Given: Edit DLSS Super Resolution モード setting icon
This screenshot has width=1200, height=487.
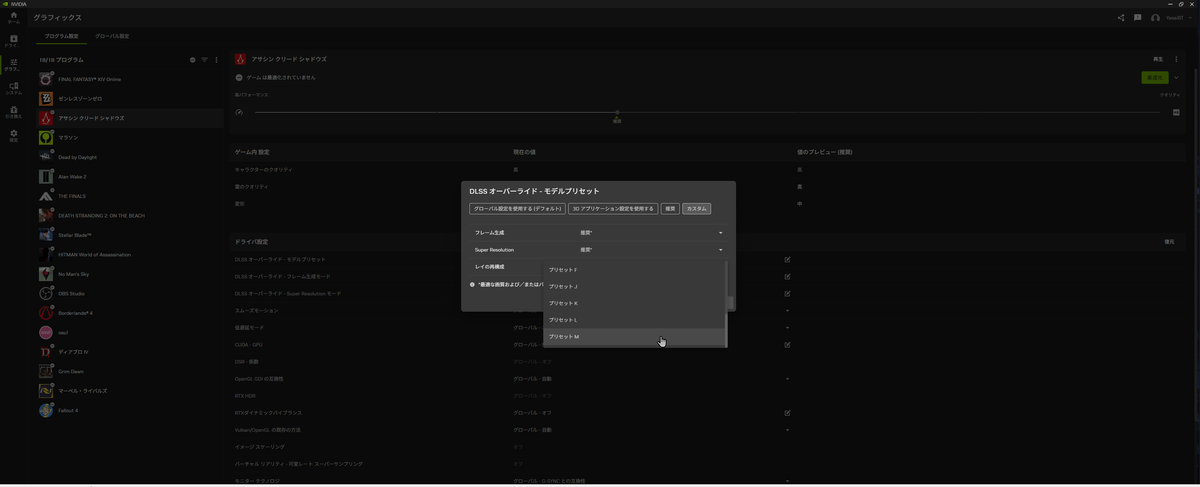Looking at the screenshot, I should coord(787,294).
